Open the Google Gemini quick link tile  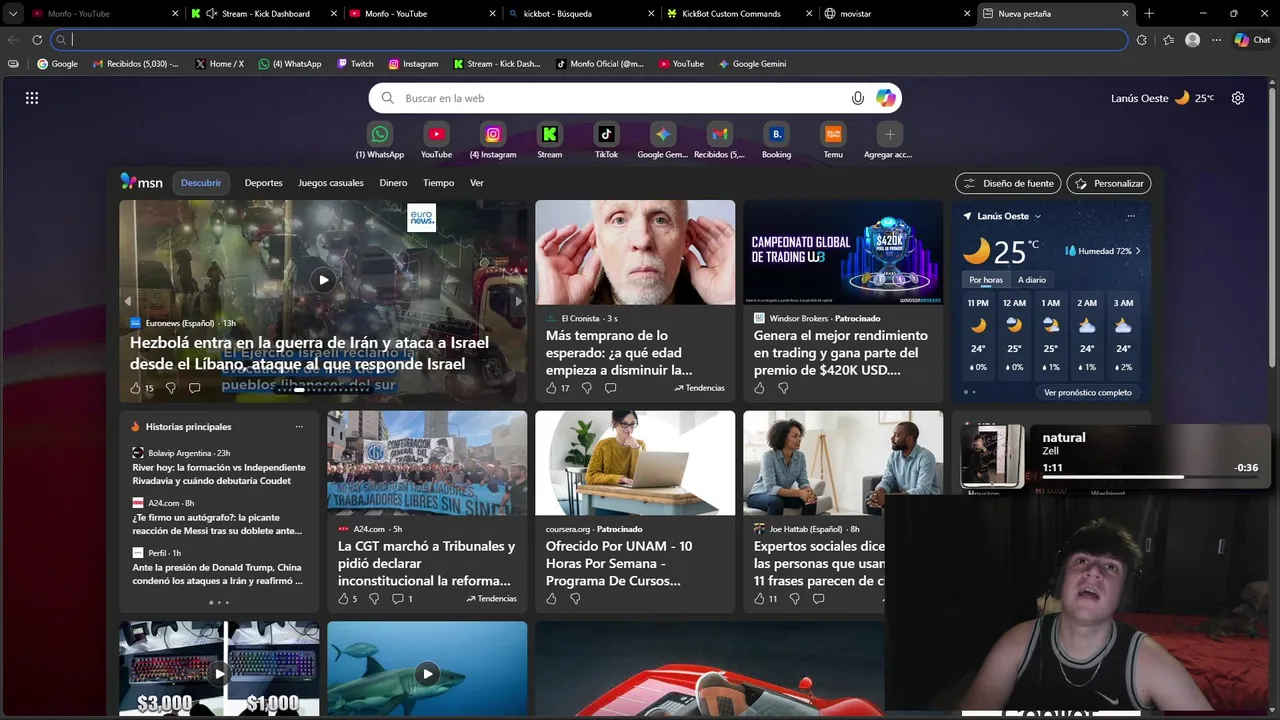click(663, 140)
